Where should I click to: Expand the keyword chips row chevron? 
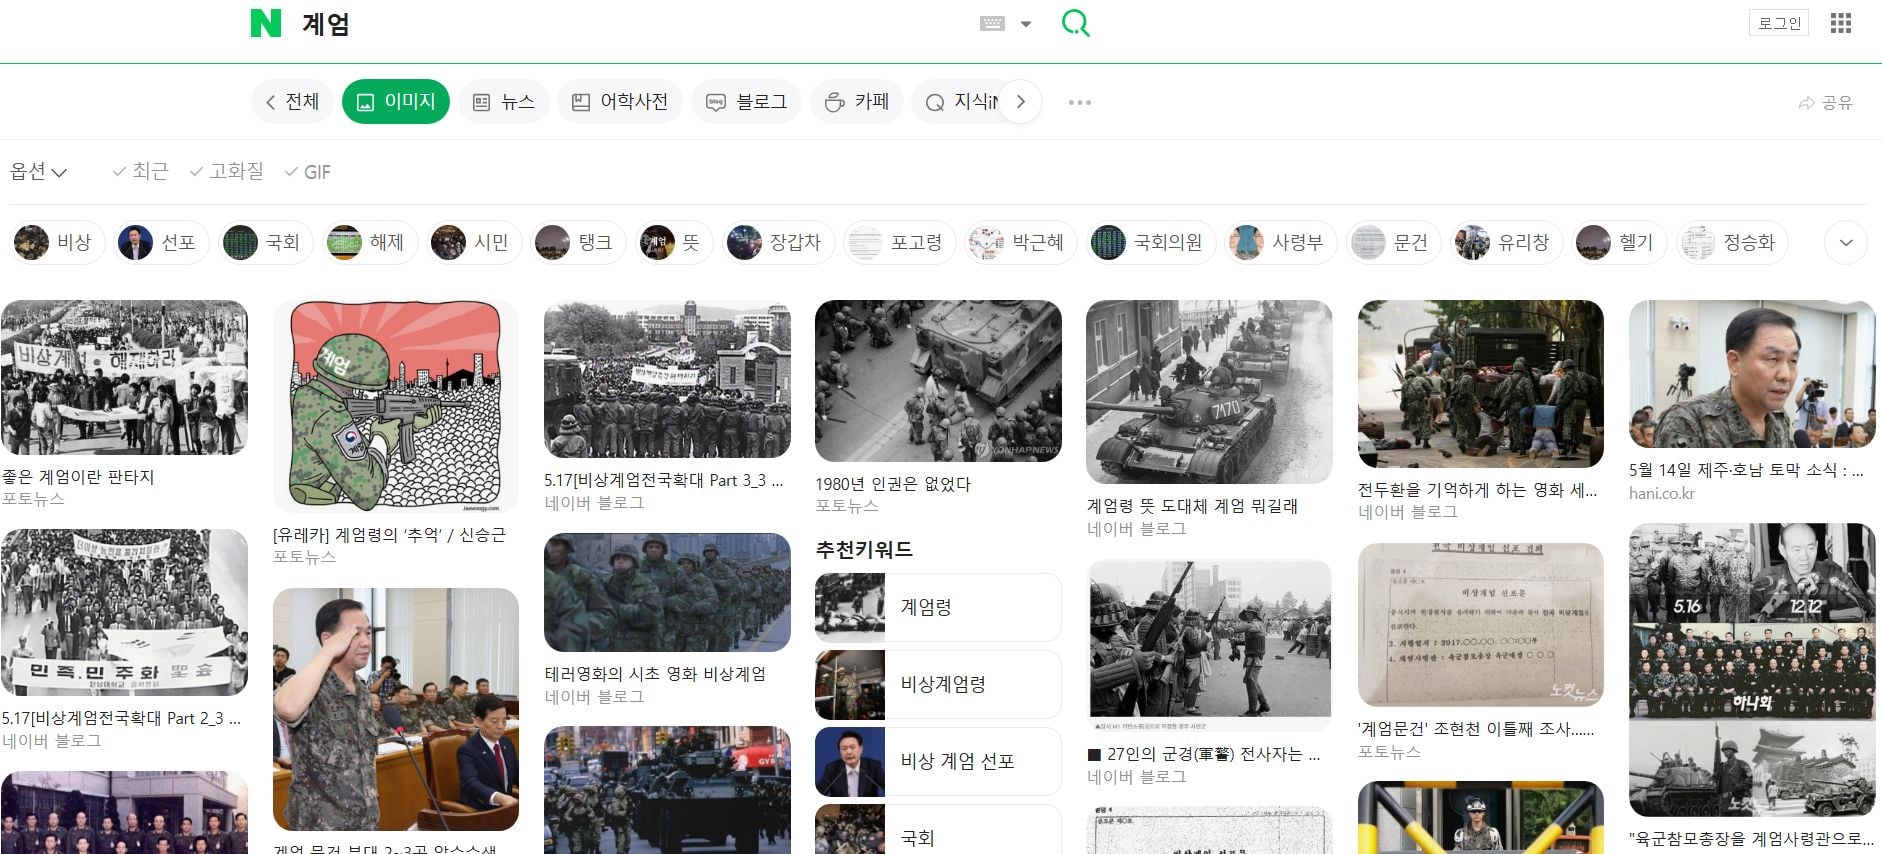point(1846,243)
